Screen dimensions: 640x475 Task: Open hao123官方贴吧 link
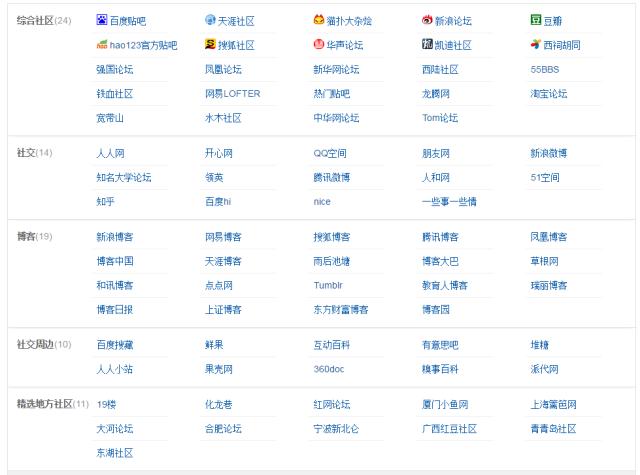(x=143, y=45)
